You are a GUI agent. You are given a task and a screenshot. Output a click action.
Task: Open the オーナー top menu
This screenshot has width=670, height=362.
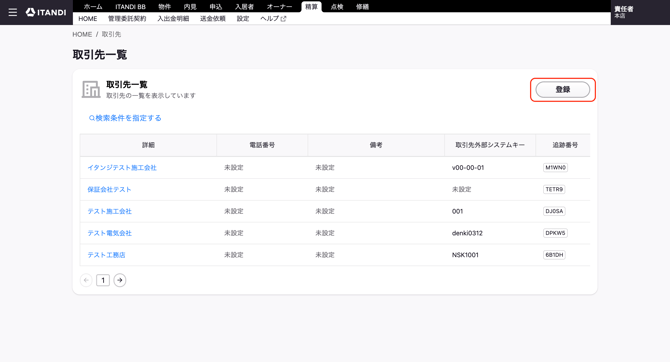279,6
